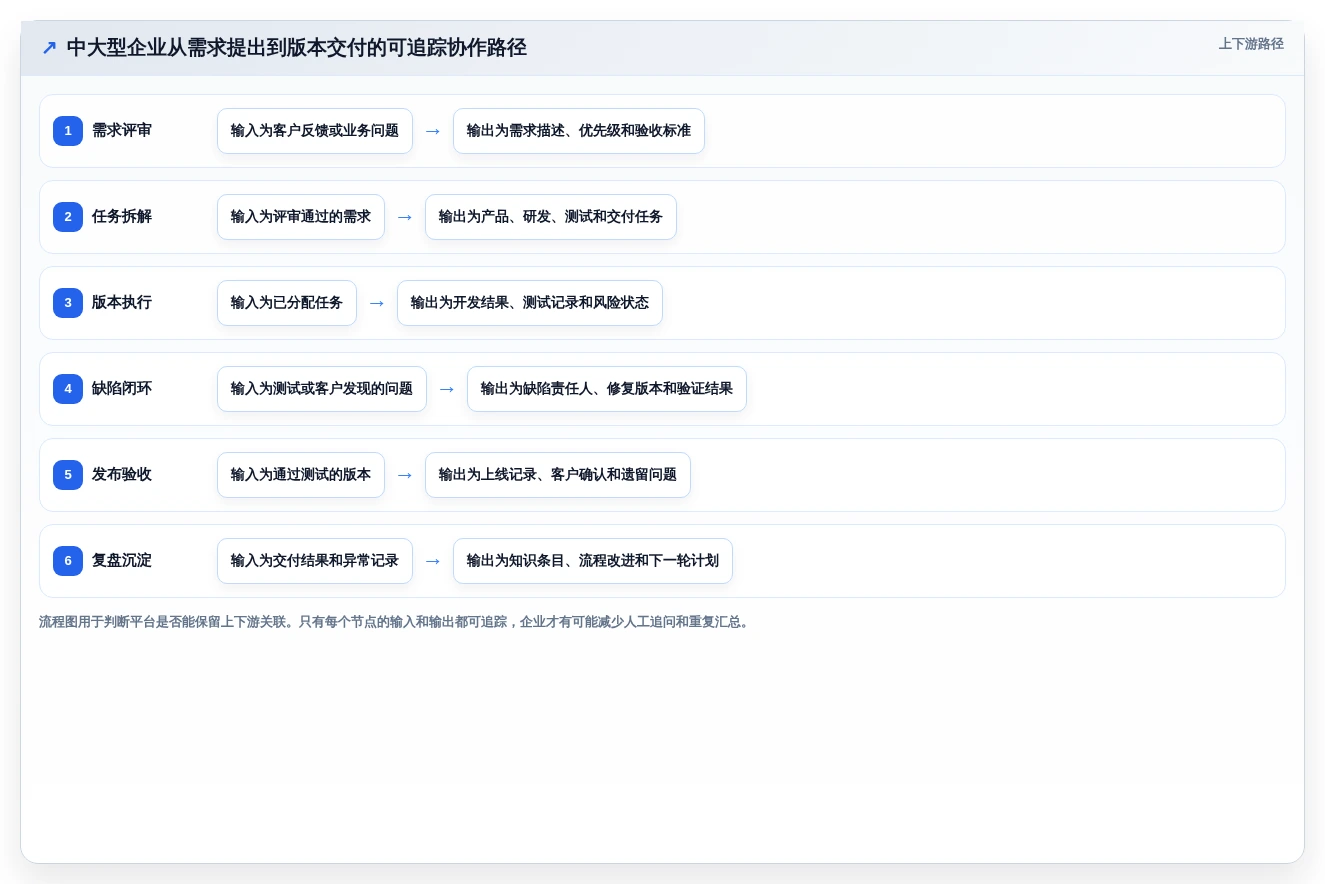Click the arrow in the 缺陷闭环 row
The image size is (1325, 884).
(447, 389)
